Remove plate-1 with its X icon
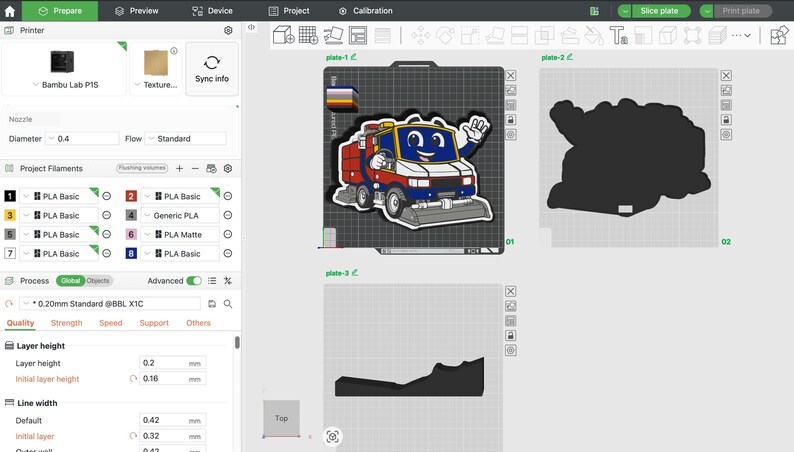 pyautogui.click(x=511, y=75)
